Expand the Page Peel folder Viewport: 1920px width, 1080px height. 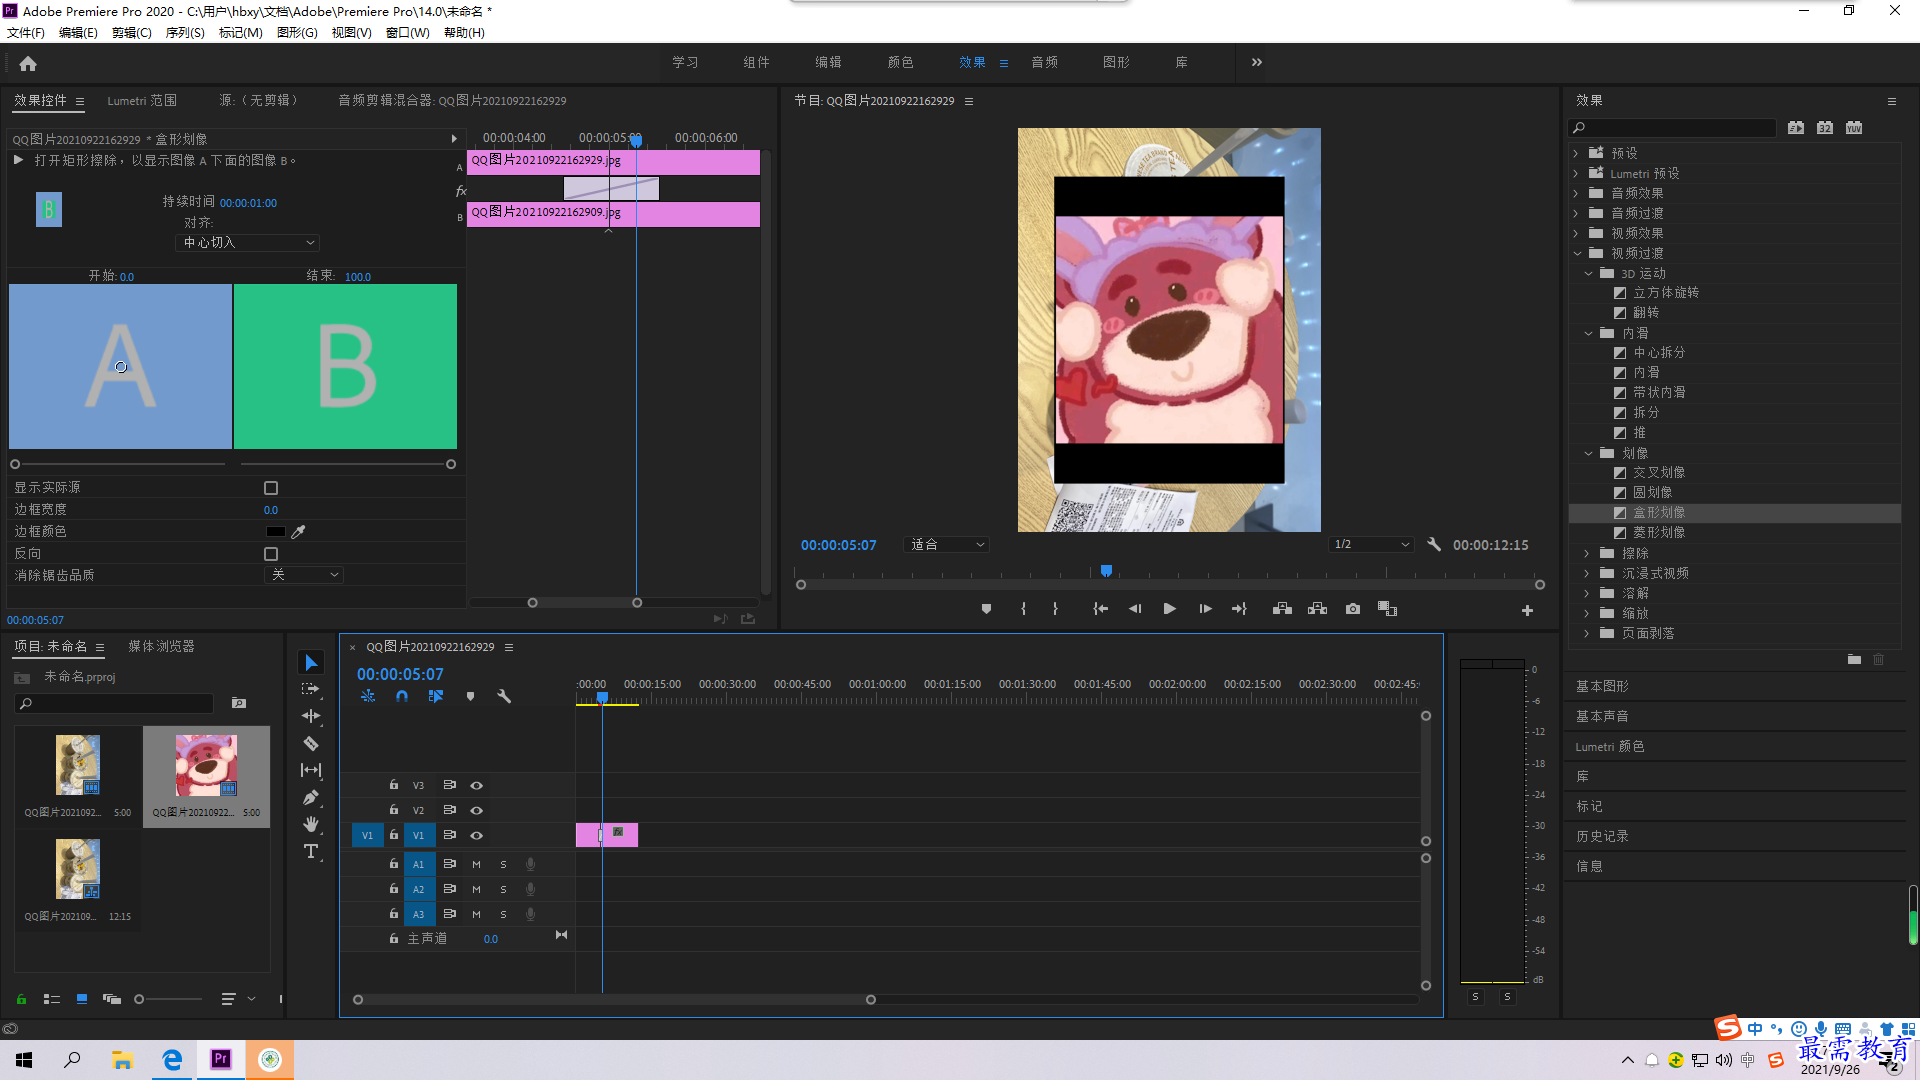click(1587, 633)
